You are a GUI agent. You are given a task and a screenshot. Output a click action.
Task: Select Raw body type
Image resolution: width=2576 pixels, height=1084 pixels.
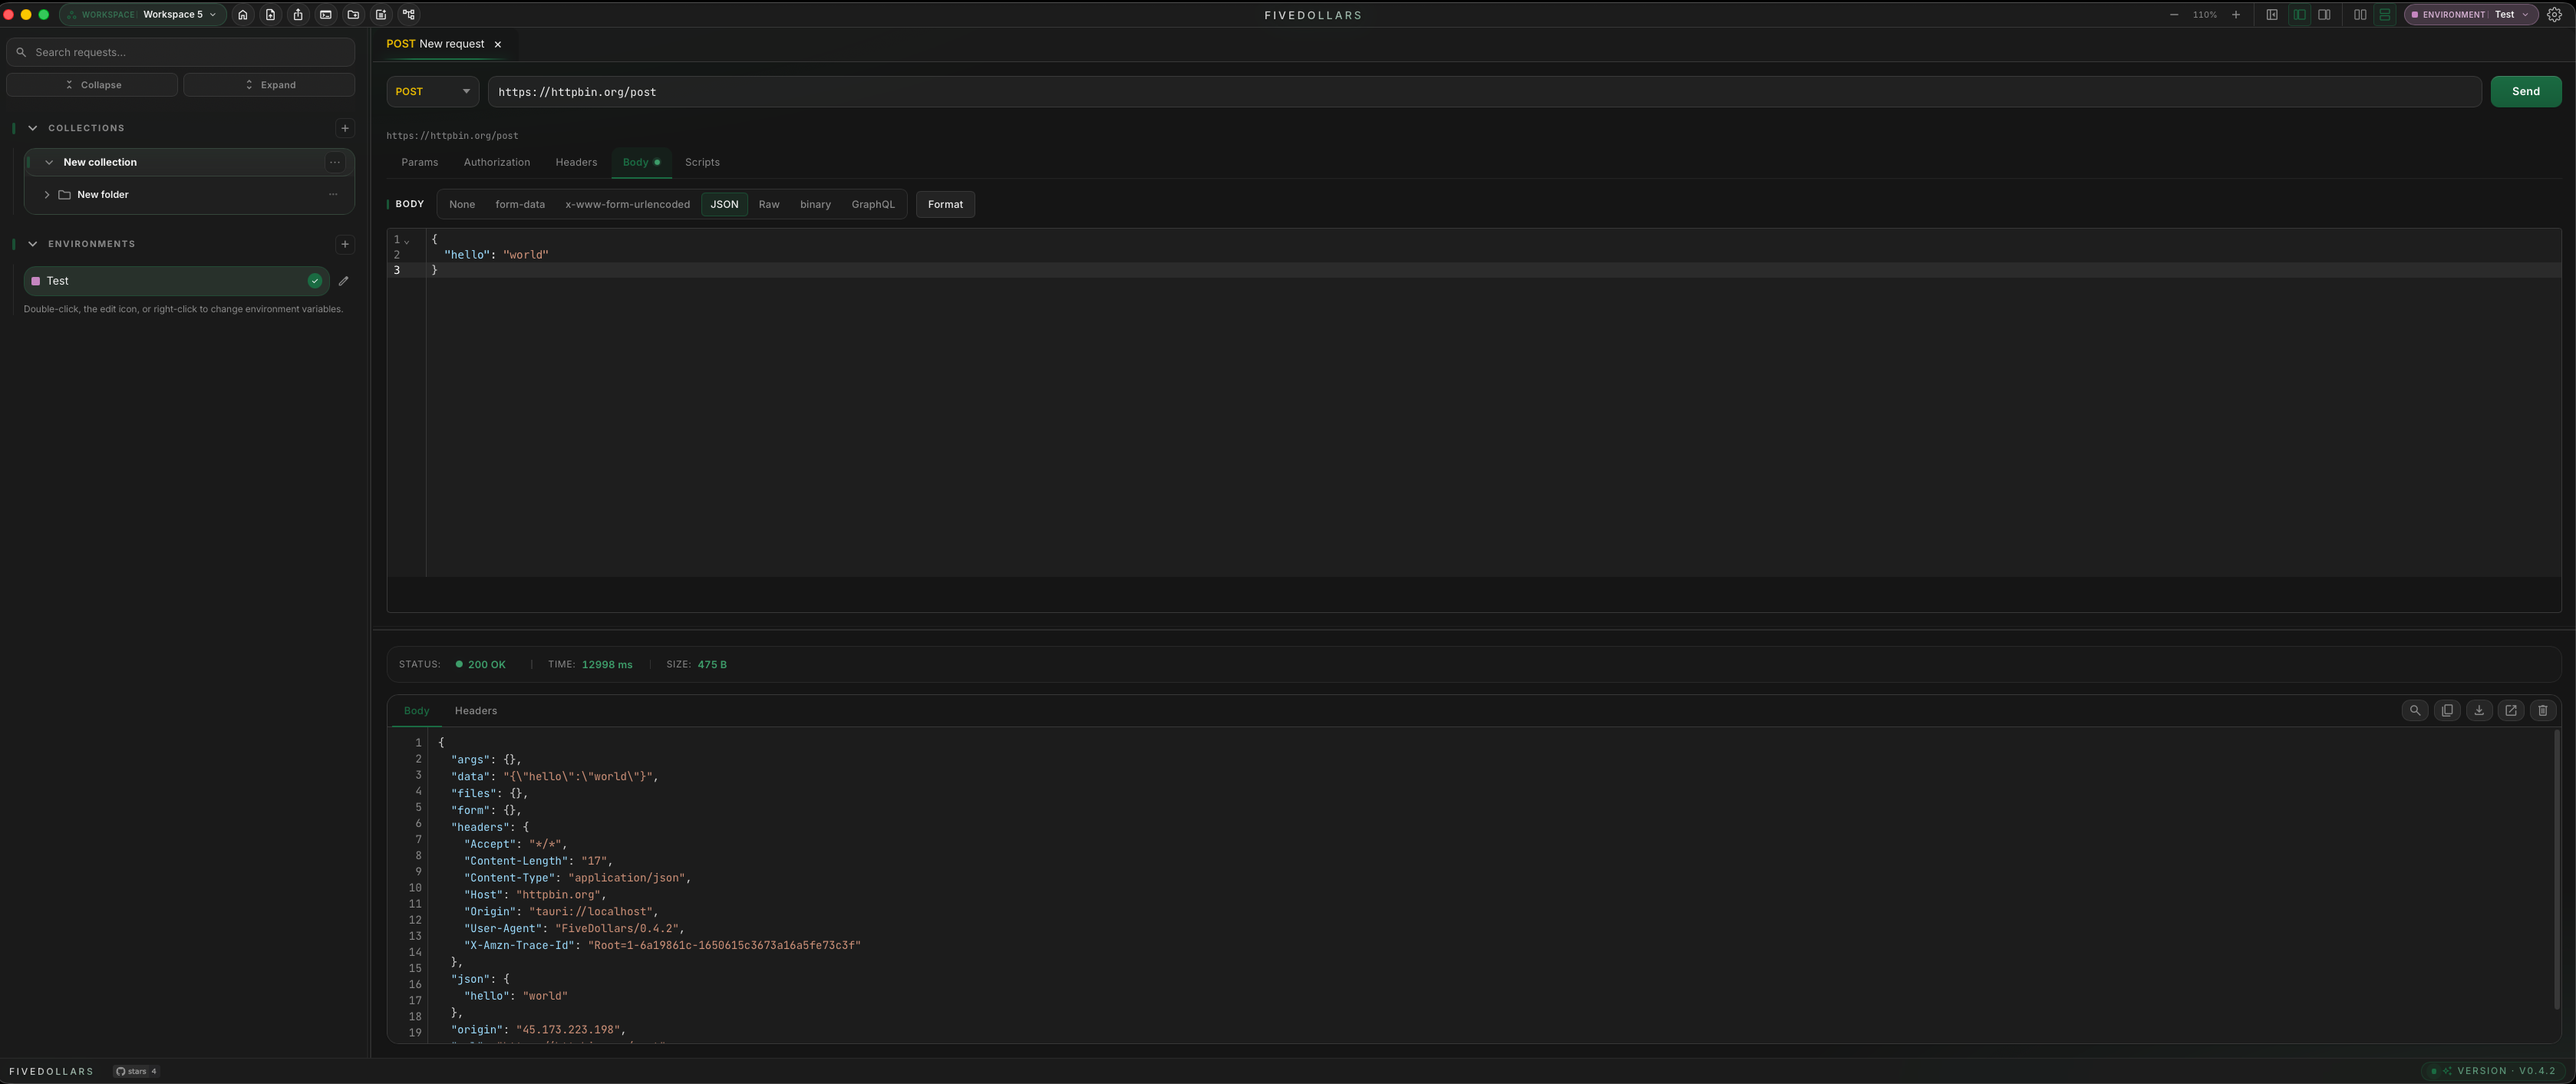[769, 205]
